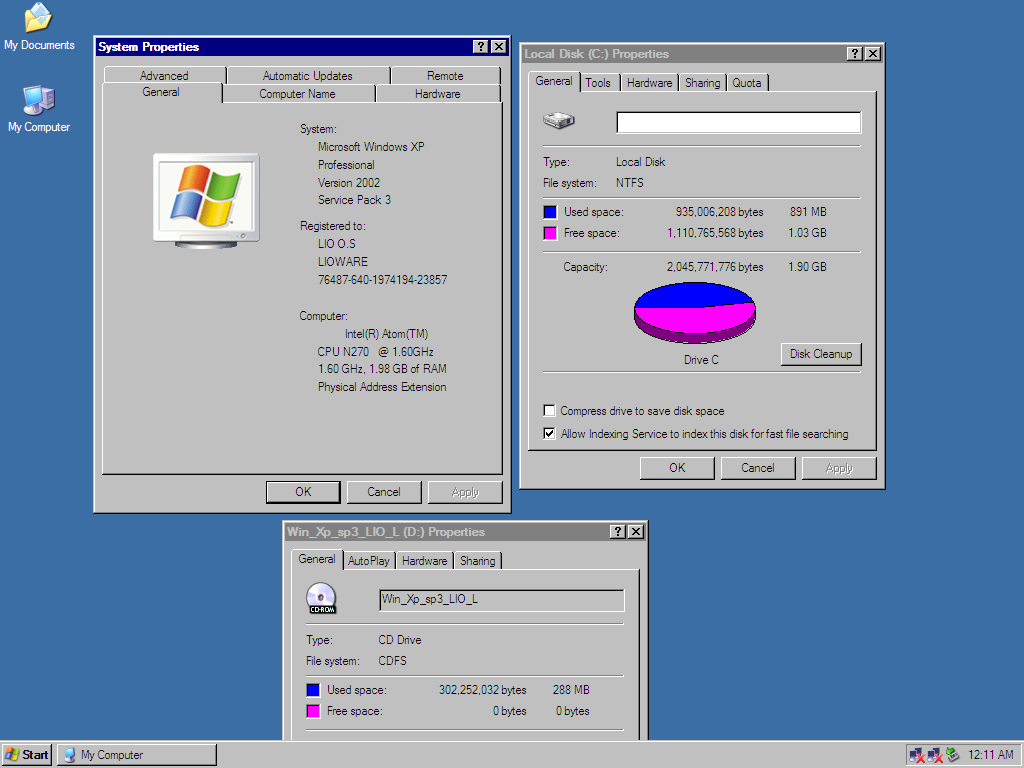This screenshot has width=1024, height=768.
Task: Switch to the Computer Name tab
Action: pyautogui.click(x=298, y=94)
